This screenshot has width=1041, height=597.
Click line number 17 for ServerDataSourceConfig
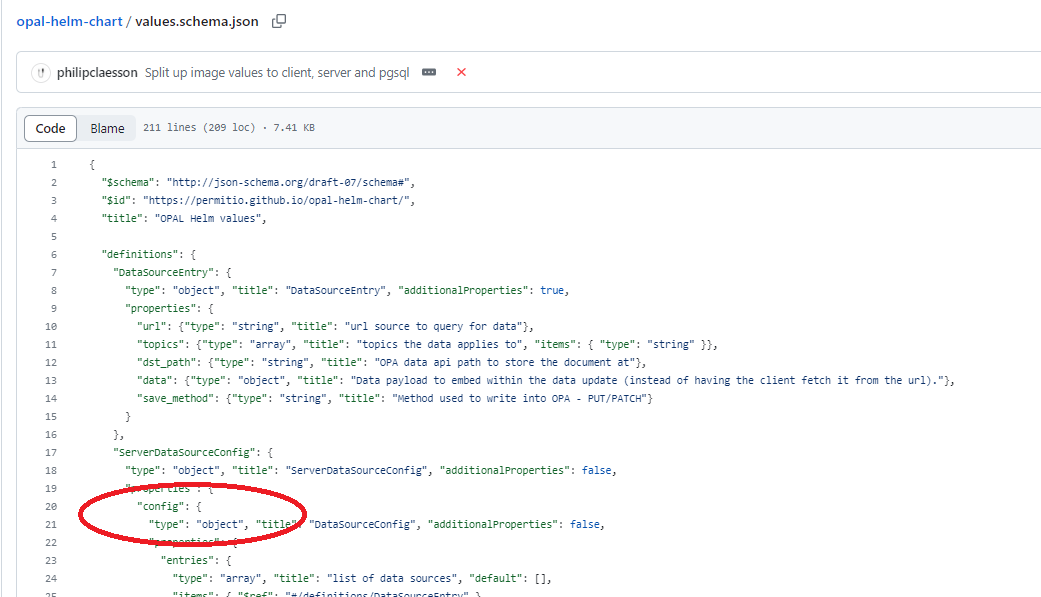[x=50, y=452]
